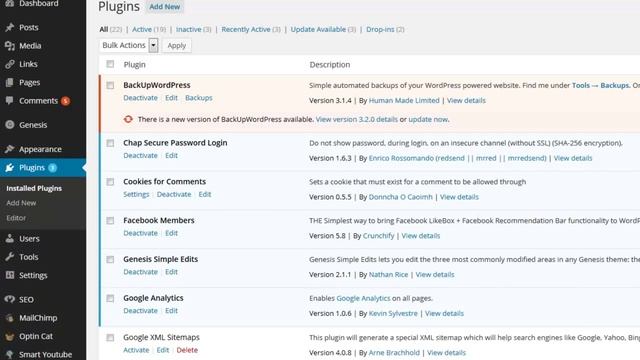This screenshot has height=360, width=640.
Task: Open the Settings menu
Action: (x=33, y=275)
